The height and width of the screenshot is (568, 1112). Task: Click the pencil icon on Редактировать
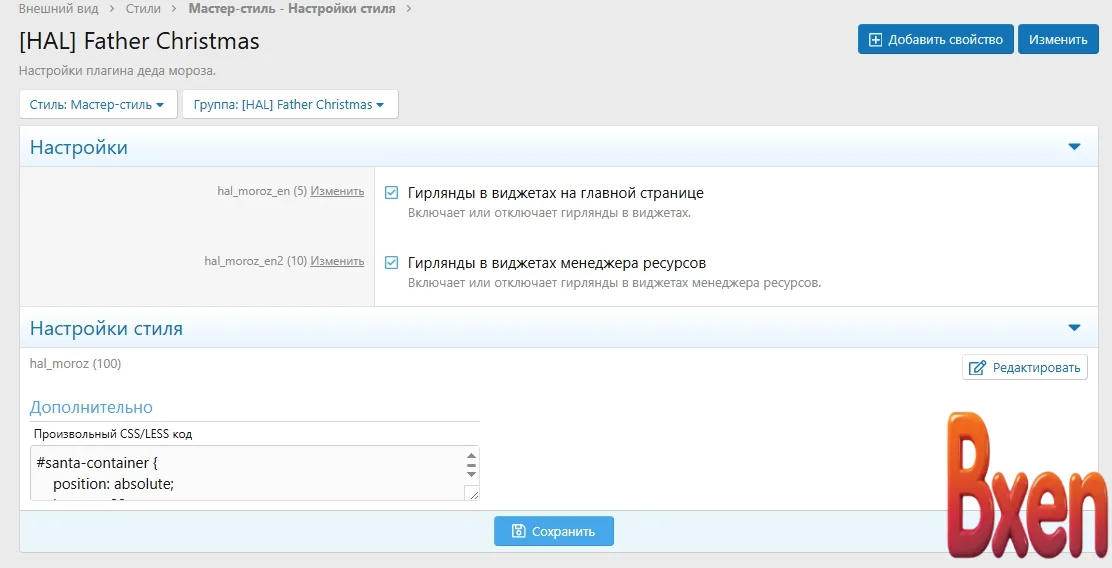coord(977,368)
